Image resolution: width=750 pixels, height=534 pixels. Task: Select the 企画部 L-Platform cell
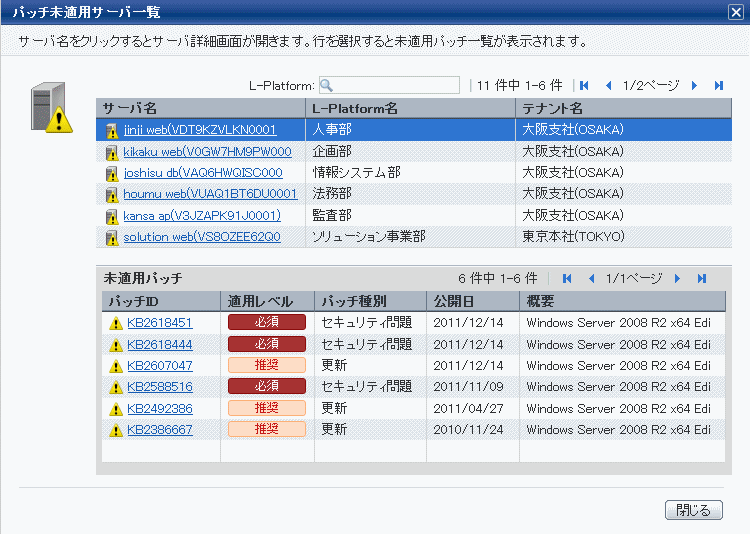(x=410, y=152)
